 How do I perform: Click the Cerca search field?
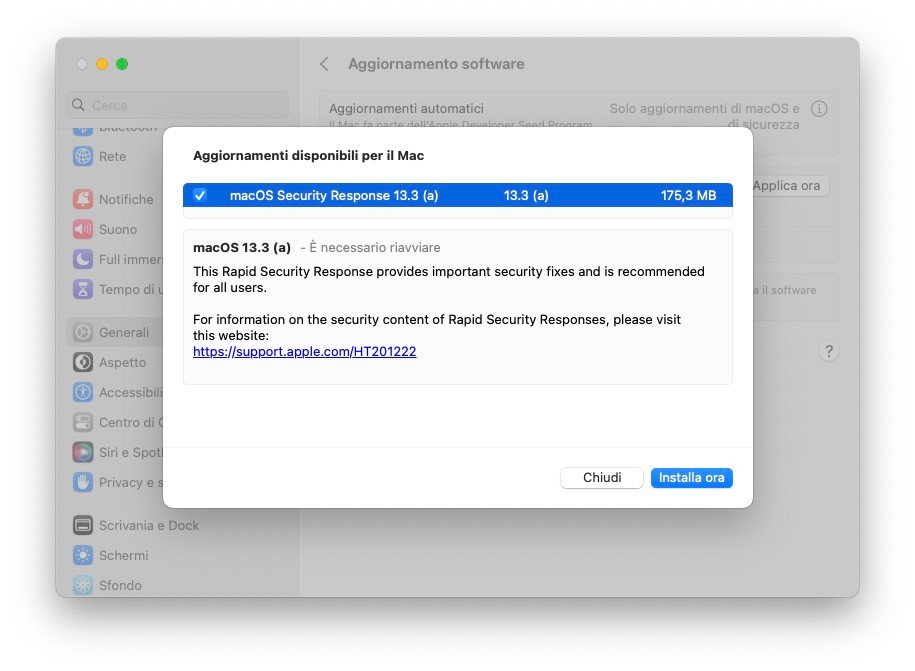coord(177,106)
